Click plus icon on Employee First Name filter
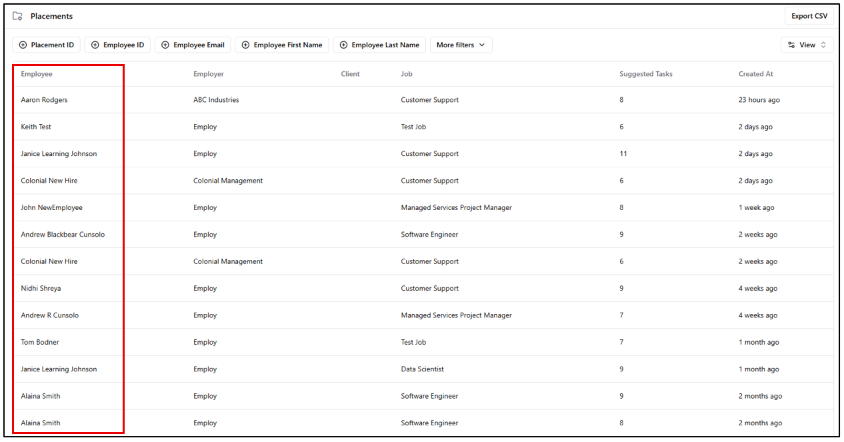 (x=246, y=45)
